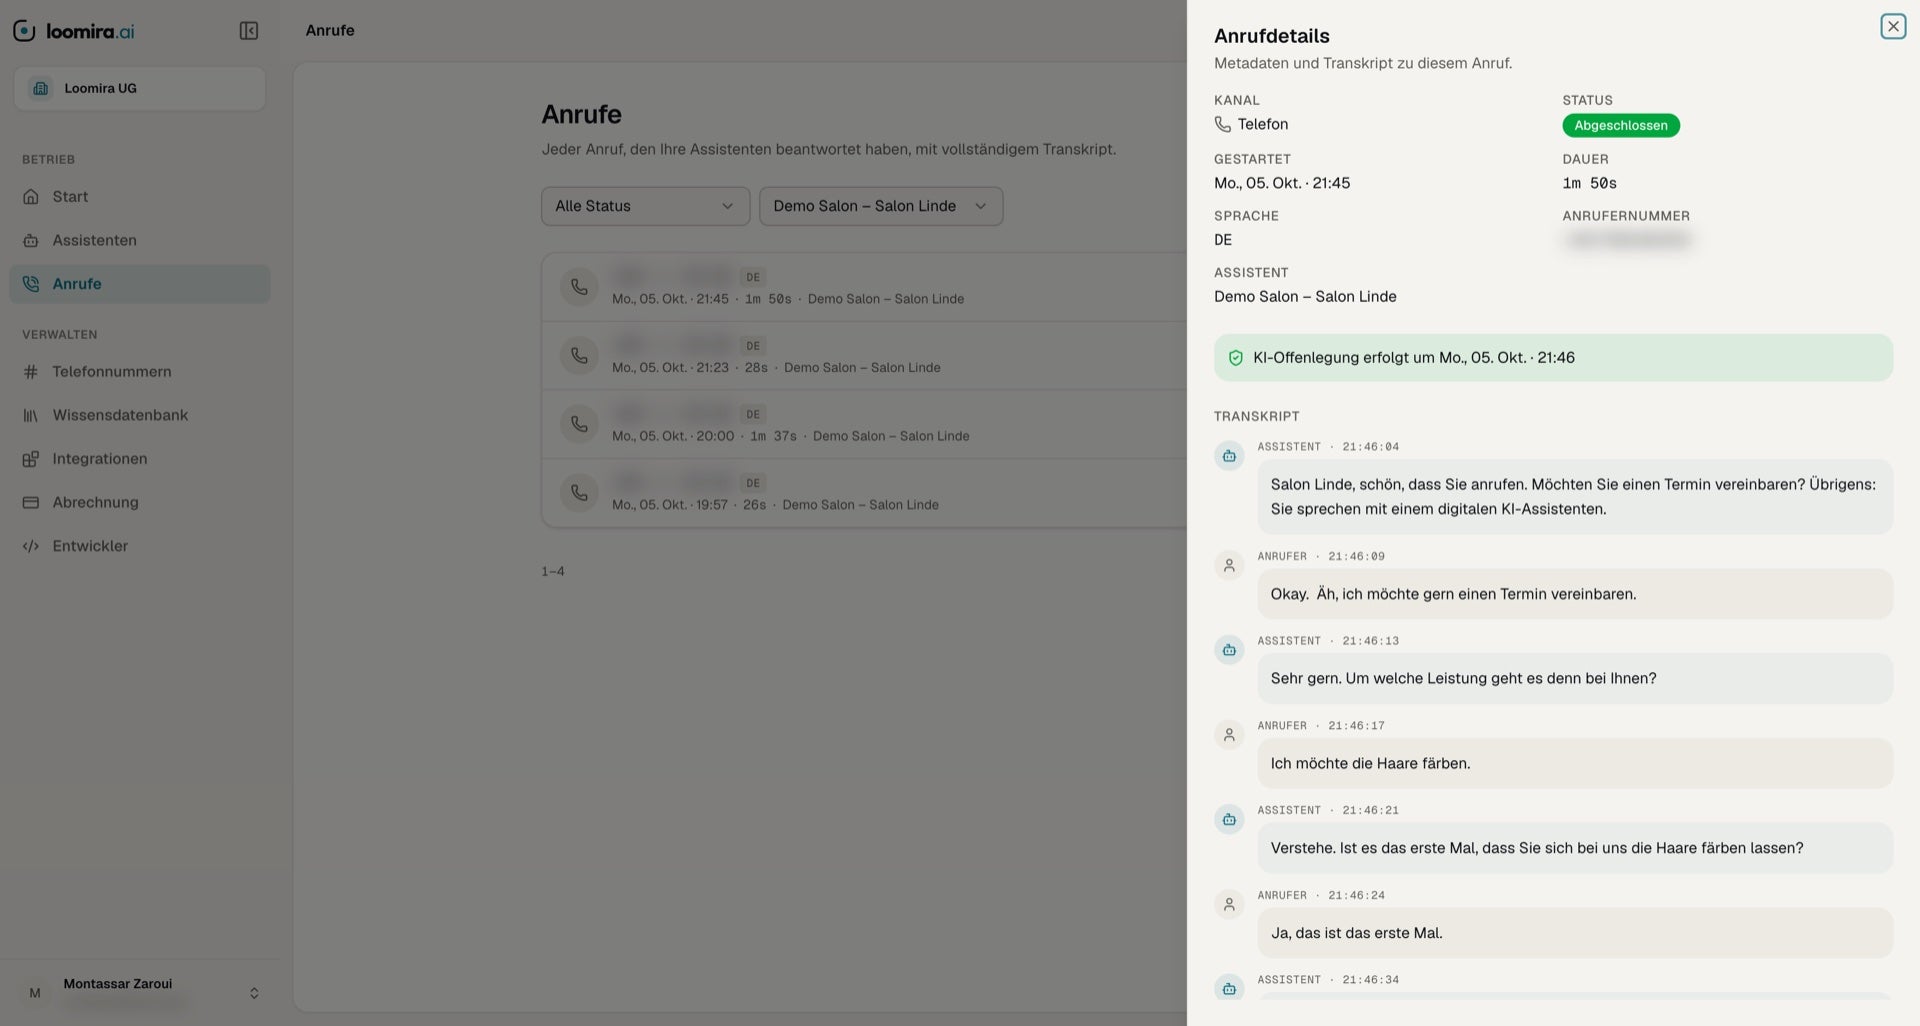The image size is (1920, 1026).
Task: Click the puzzle icon beside Integrationen
Action: pos(31,459)
